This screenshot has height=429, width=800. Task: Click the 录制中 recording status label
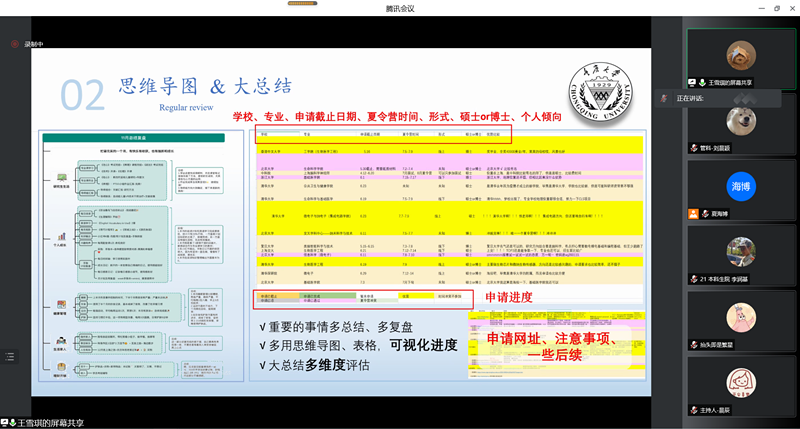(x=34, y=44)
